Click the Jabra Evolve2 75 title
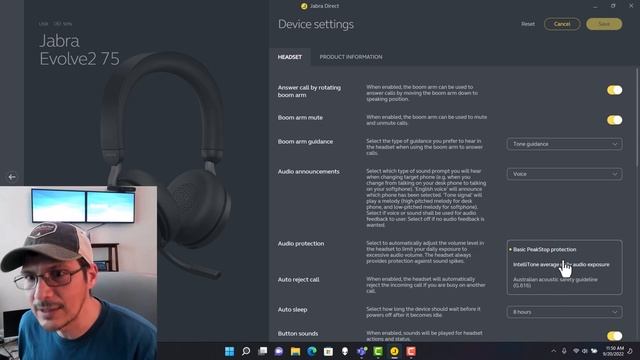The width and height of the screenshot is (640, 360). (79, 50)
